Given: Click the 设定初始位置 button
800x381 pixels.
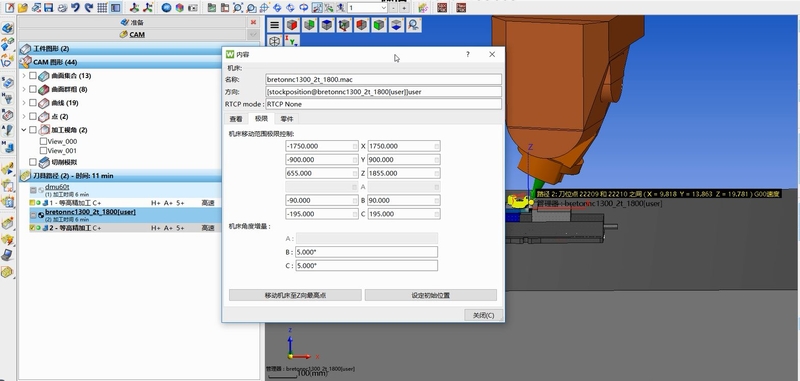Looking at the screenshot, I should coord(431,295).
